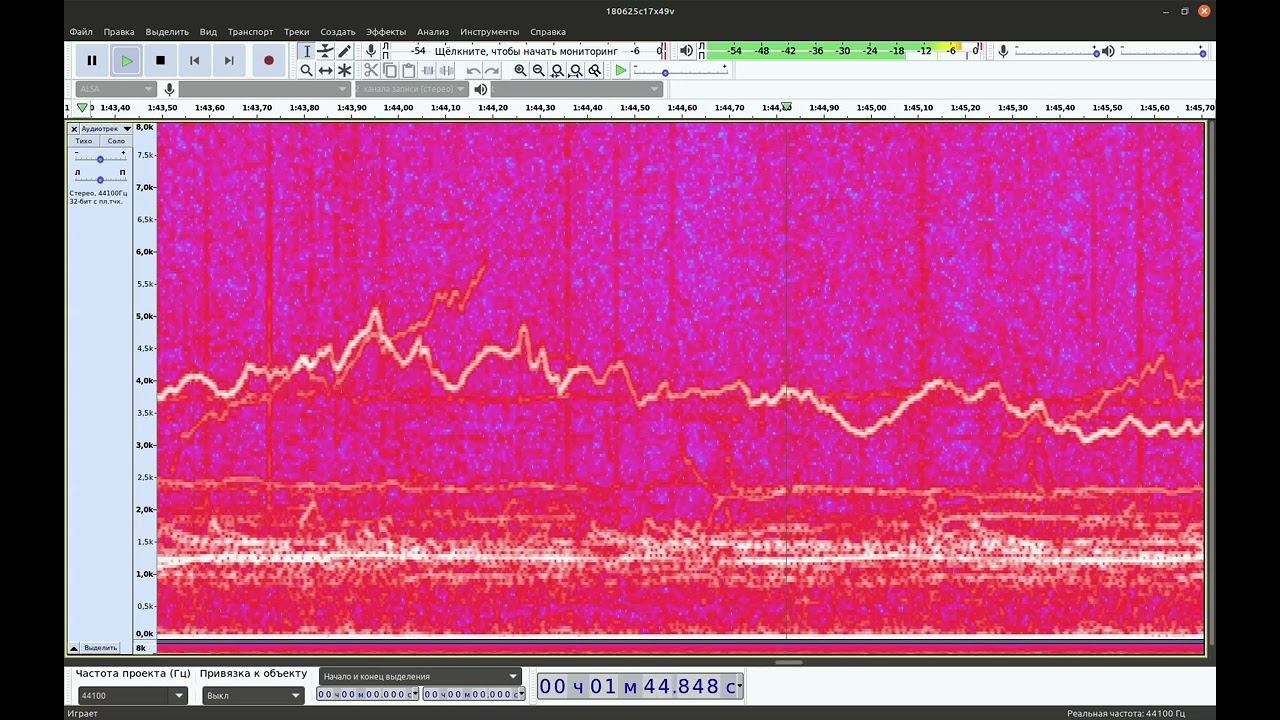Screen dimensions: 1280x720
Task: Select the Zoom (magnifier) tool
Action: tap(307, 70)
